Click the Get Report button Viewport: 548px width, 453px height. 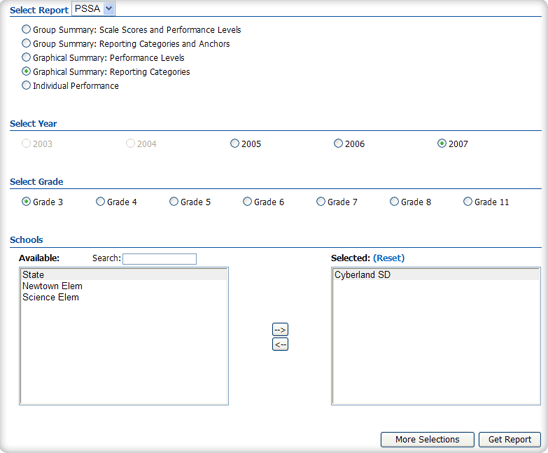click(510, 439)
